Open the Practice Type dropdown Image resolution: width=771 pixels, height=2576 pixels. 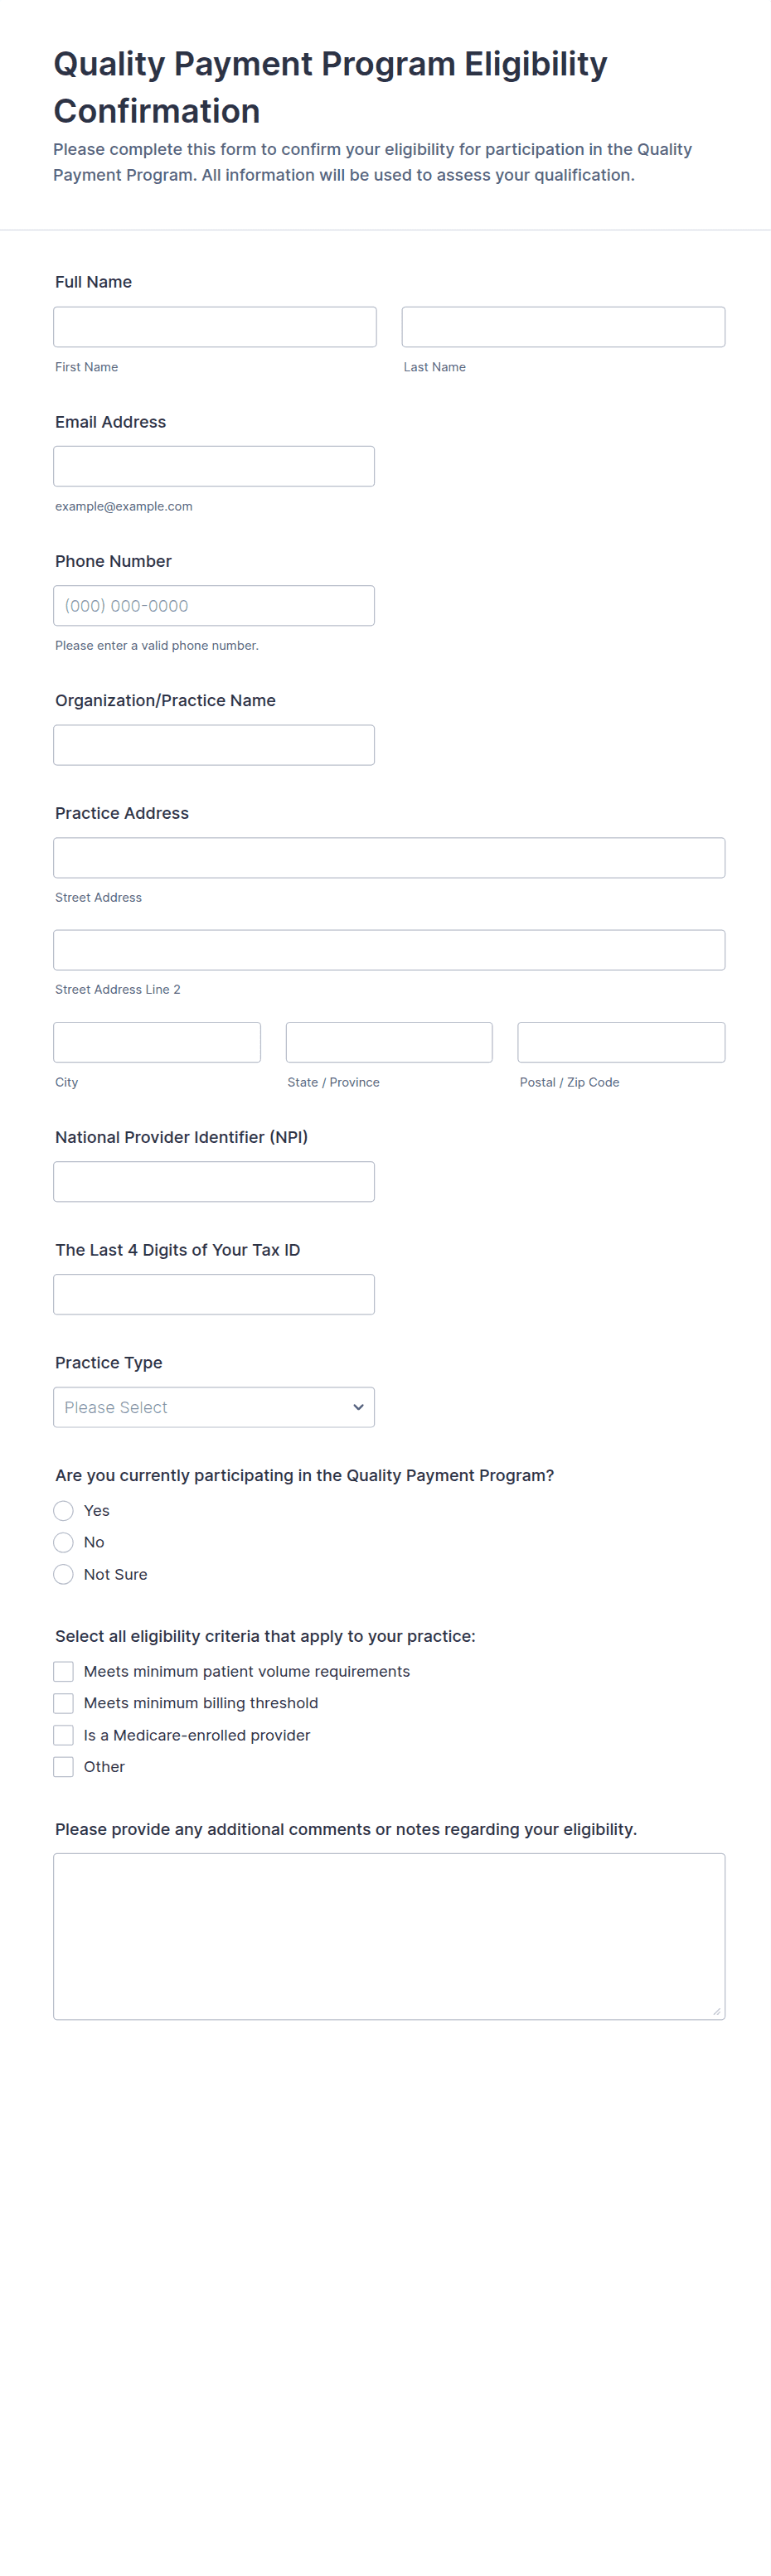(214, 1407)
